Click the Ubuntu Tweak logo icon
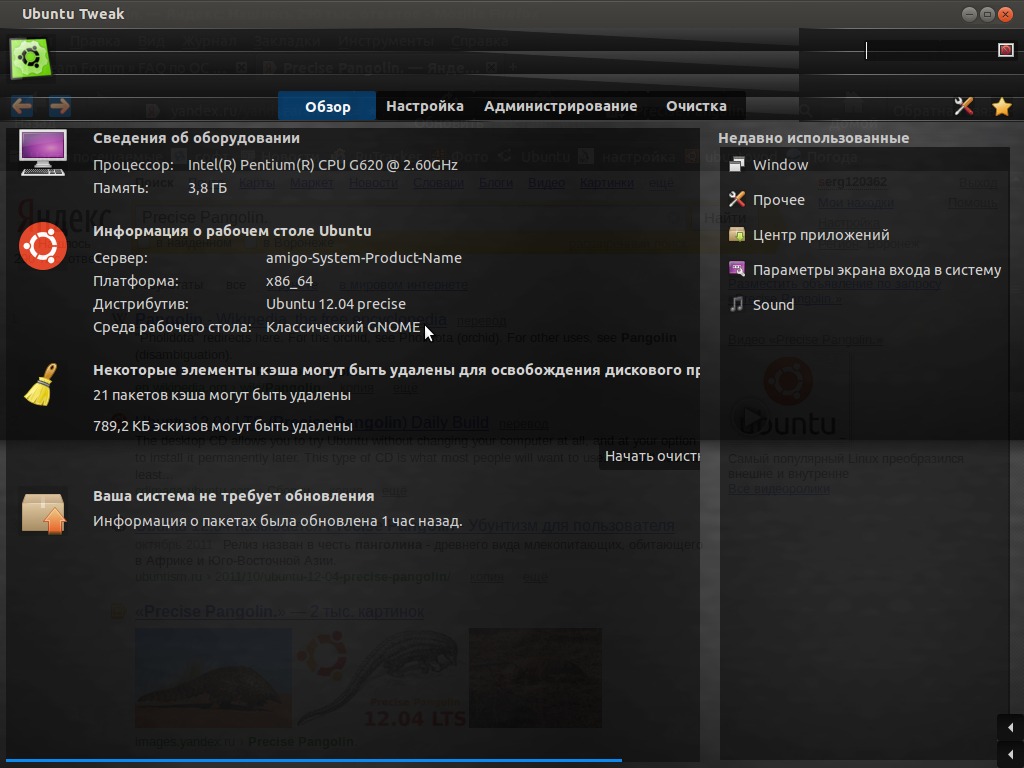This screenshot has width=1024, height=768. click(30, 58)
